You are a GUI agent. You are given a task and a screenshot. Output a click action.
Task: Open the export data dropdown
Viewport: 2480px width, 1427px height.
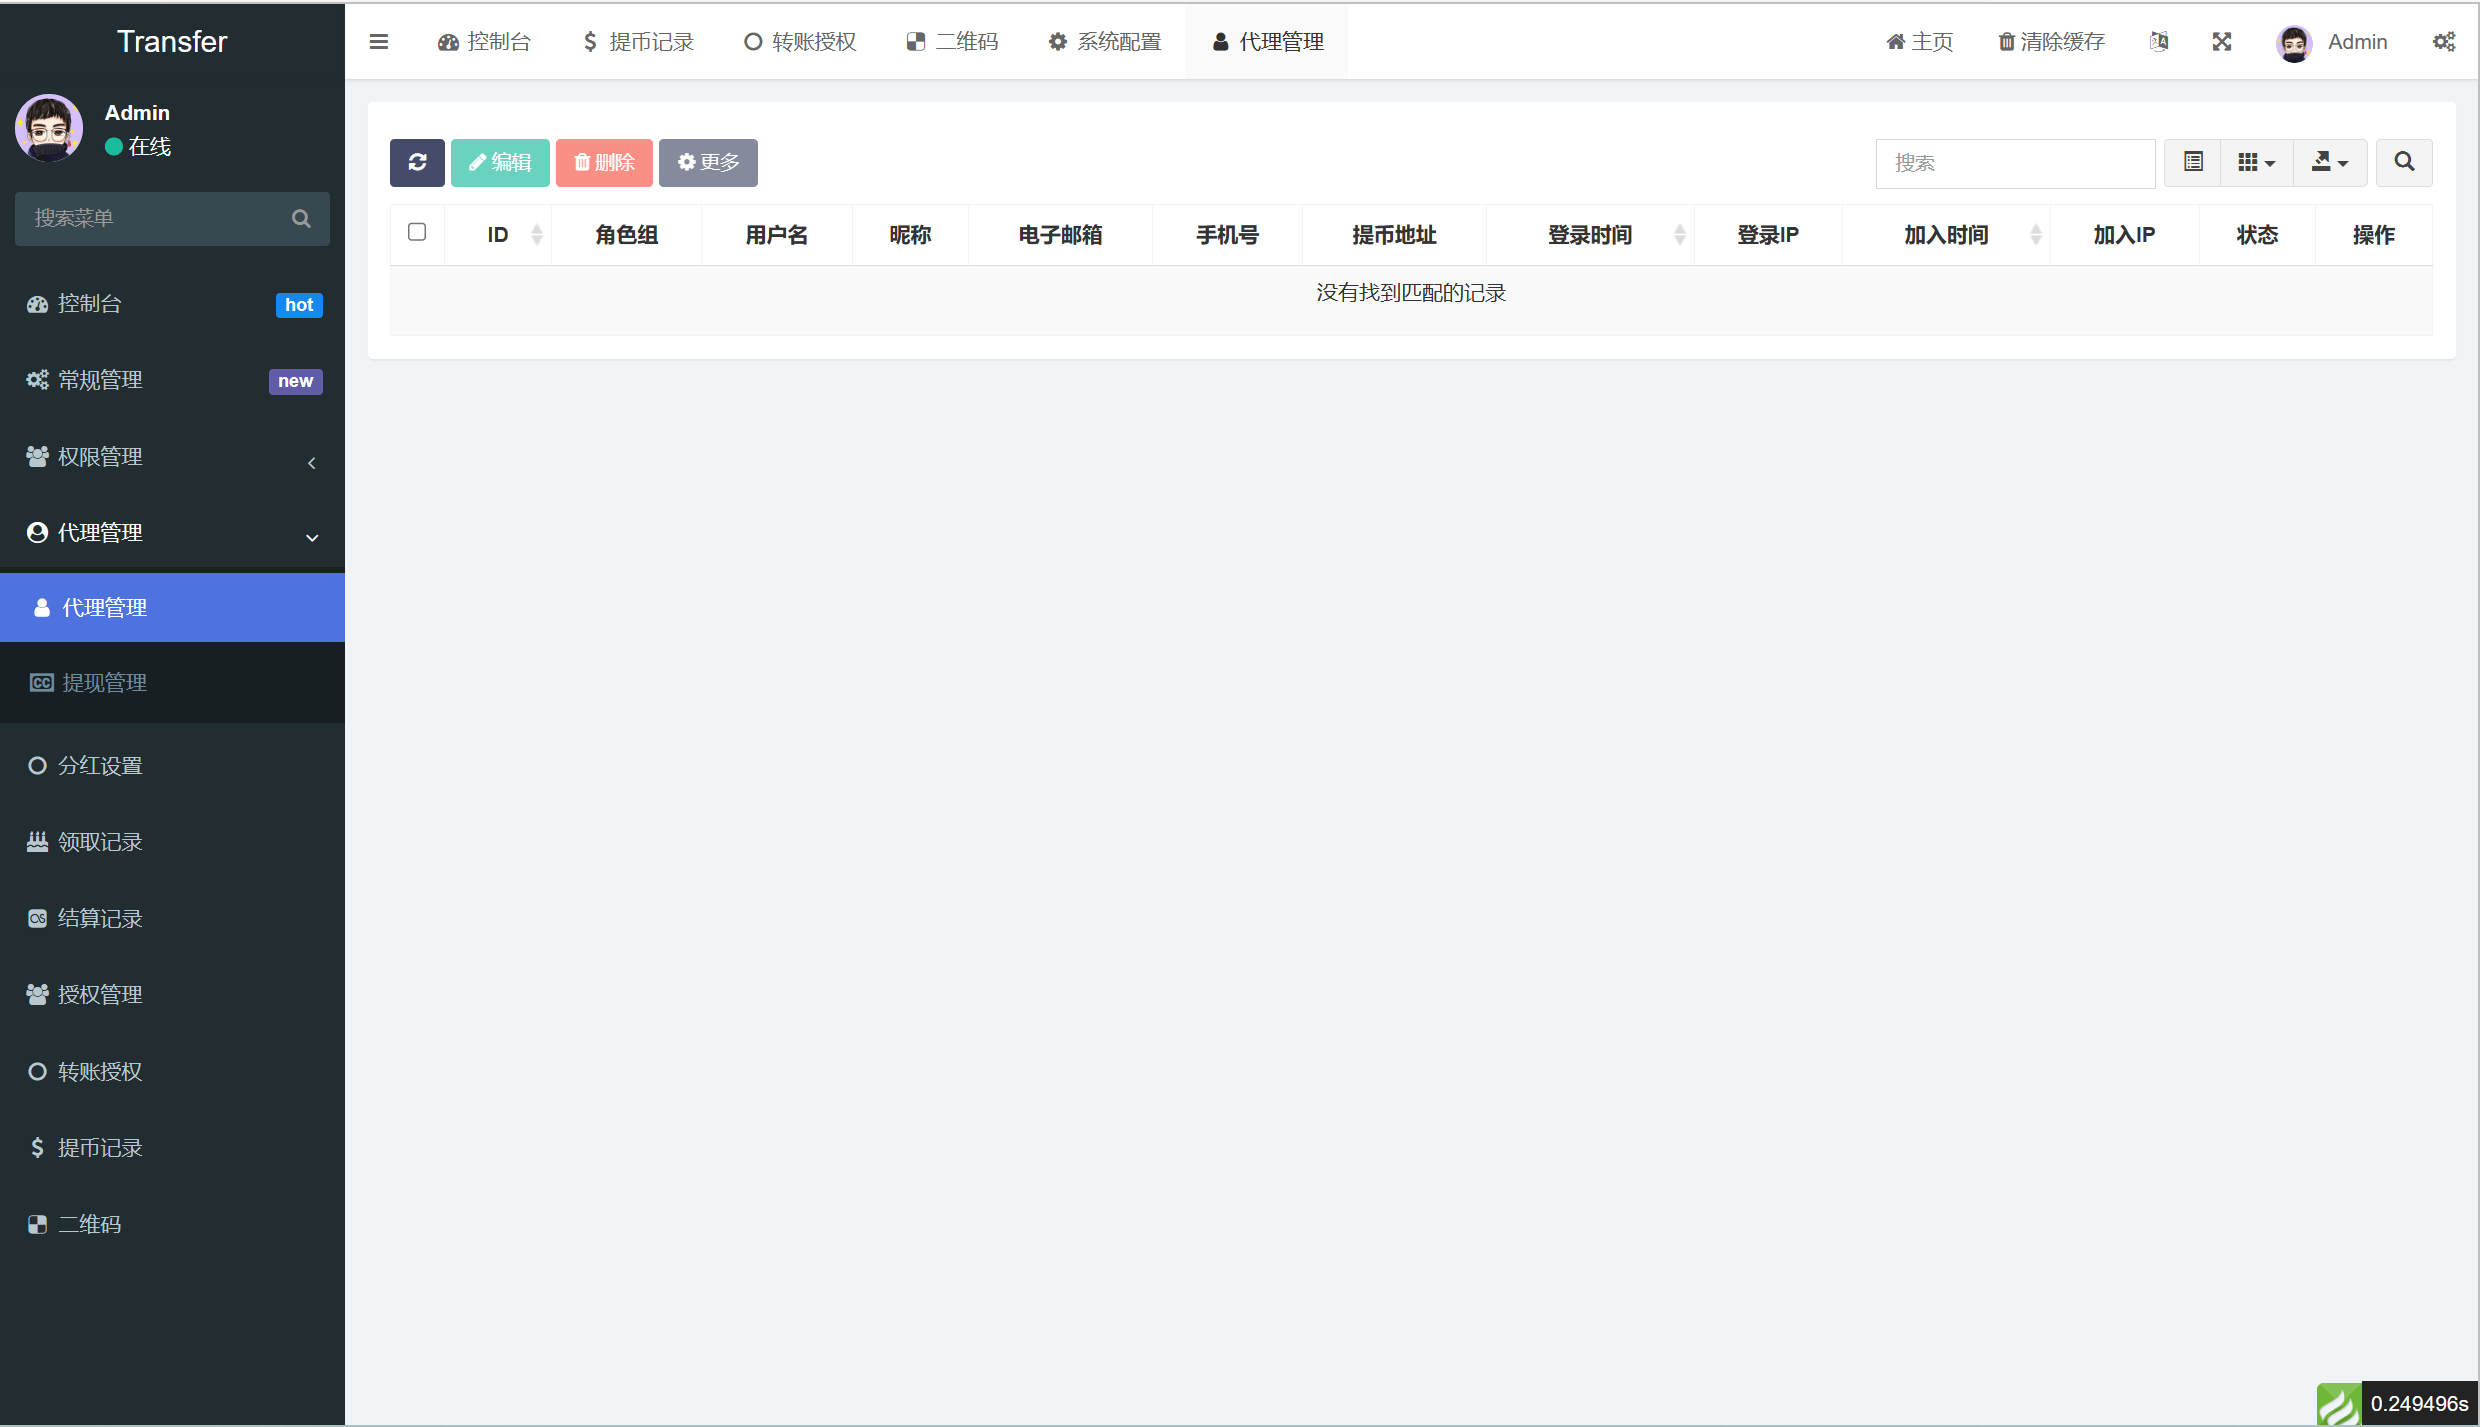click(2330, 162)
